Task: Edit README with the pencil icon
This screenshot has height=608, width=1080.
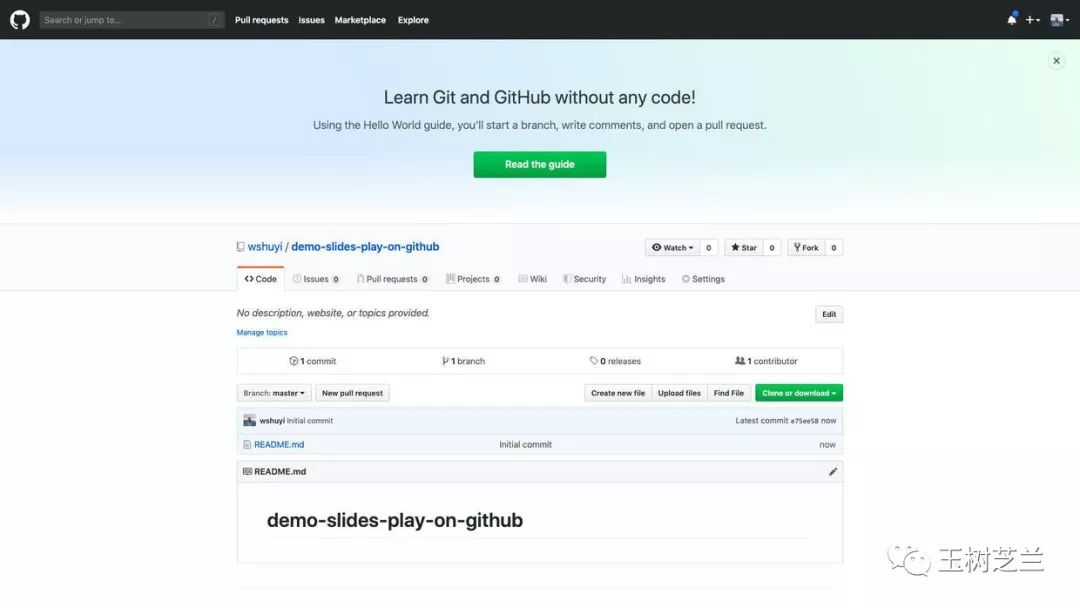Action: (x=833, y=472)
